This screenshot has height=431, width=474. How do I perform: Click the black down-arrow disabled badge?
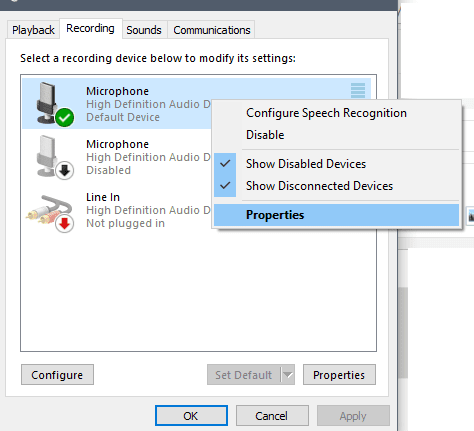[x=65, y=171]
